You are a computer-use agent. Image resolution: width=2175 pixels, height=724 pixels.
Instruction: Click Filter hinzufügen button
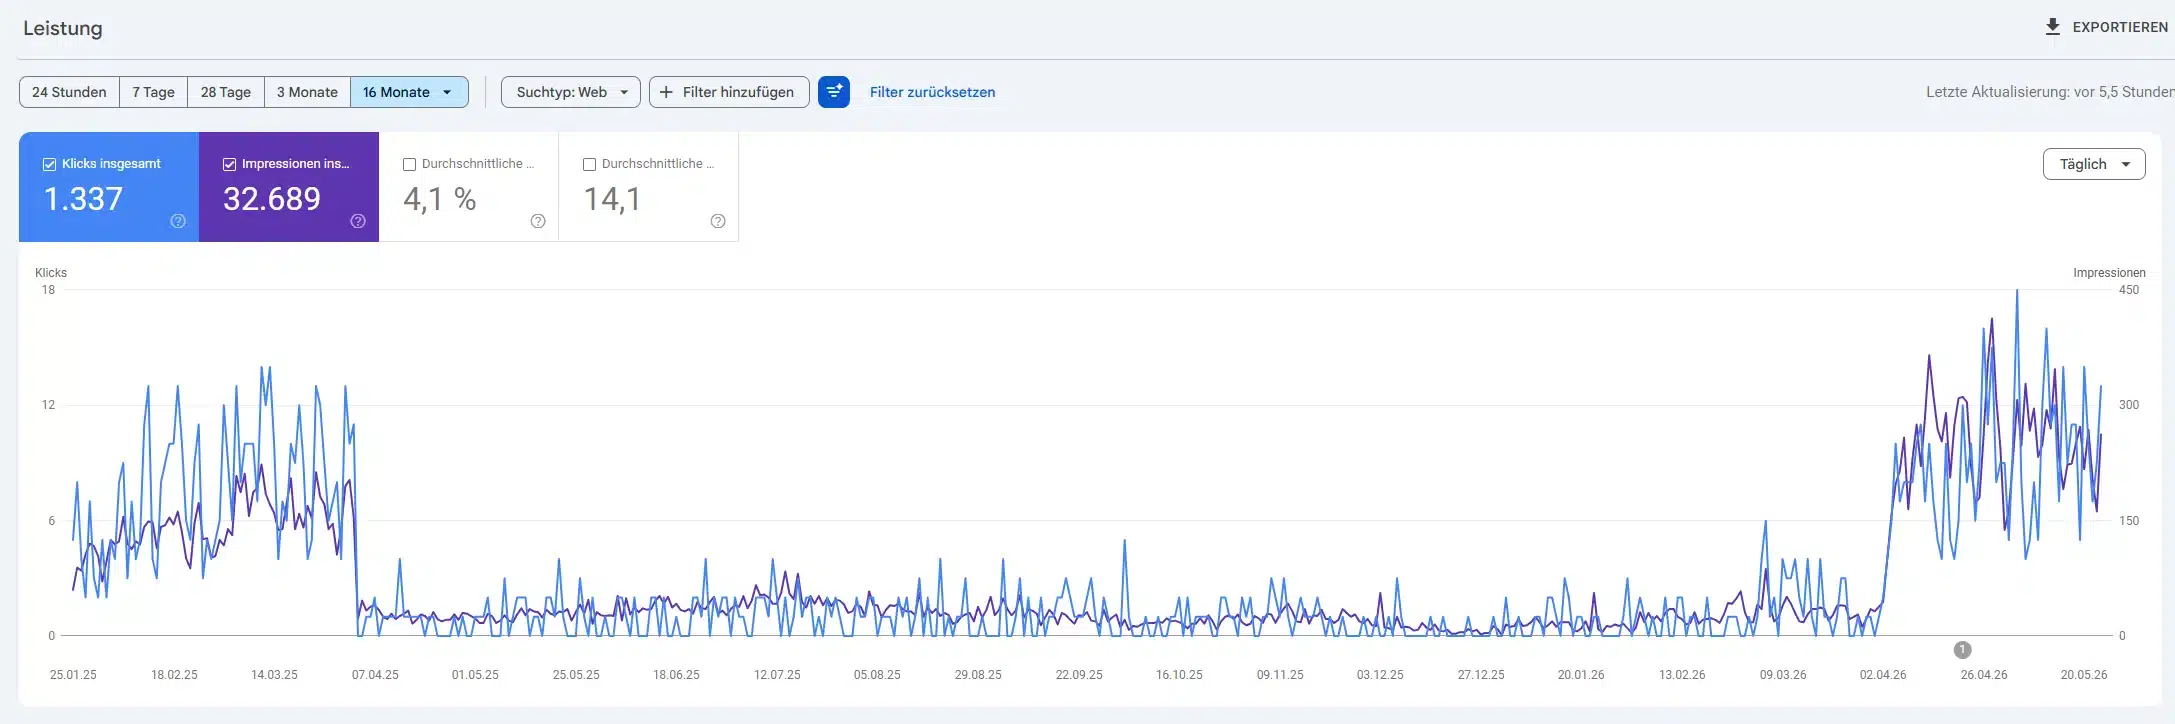click(729, 92)
